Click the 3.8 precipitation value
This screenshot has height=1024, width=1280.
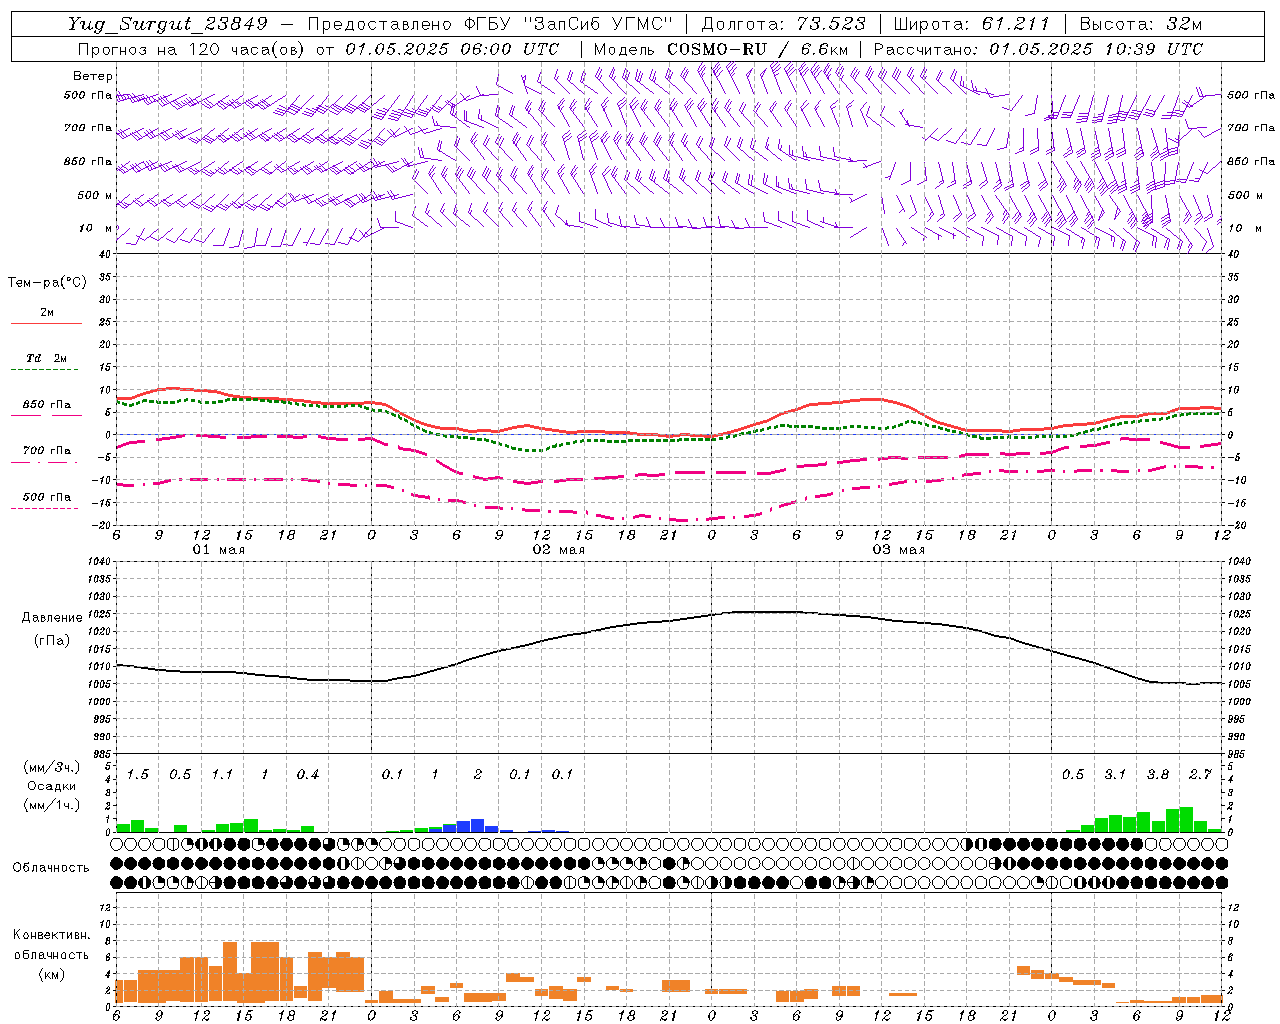[1157, 775]
